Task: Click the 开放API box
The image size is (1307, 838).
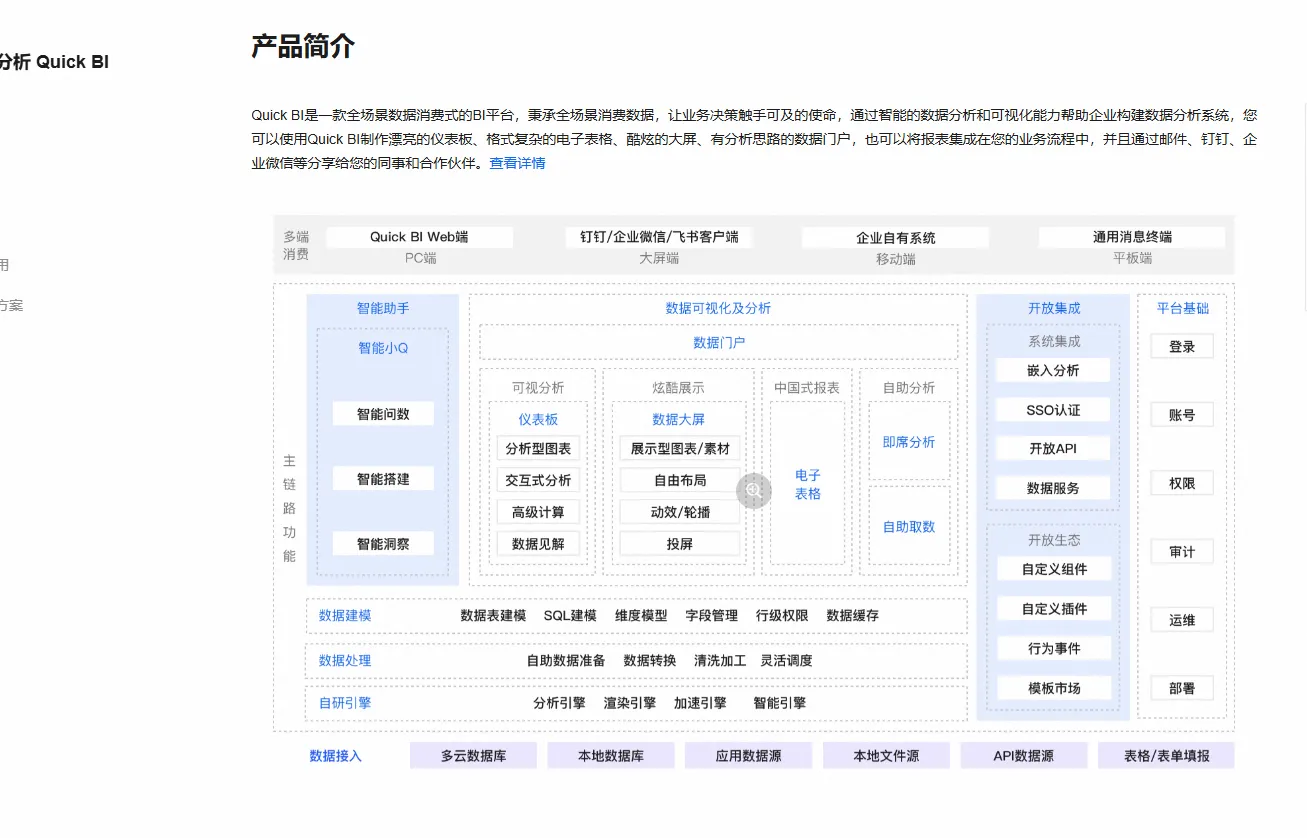Action: (1053, 449)
